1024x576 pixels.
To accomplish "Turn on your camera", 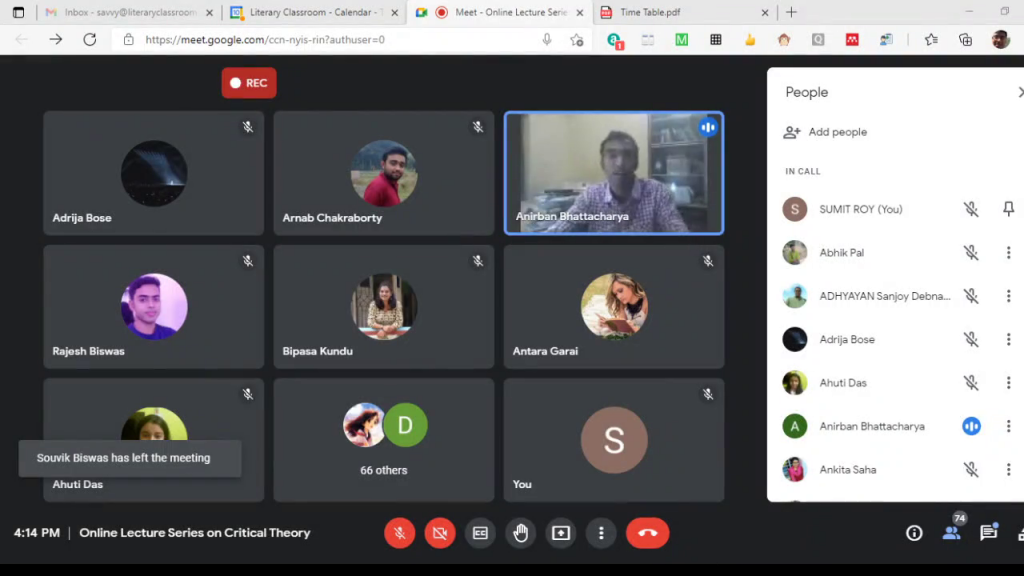I will [x=439, y=533].
